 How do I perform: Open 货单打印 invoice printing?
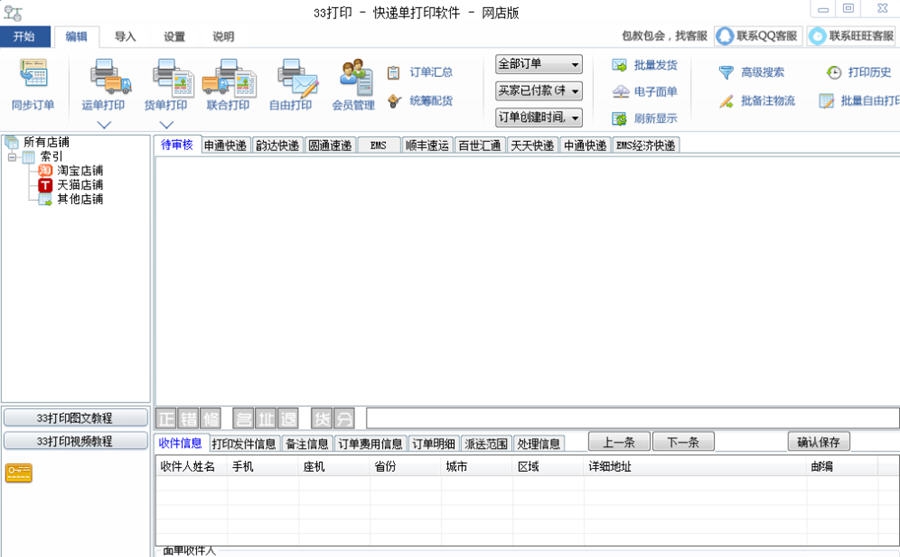pos(166,85)
